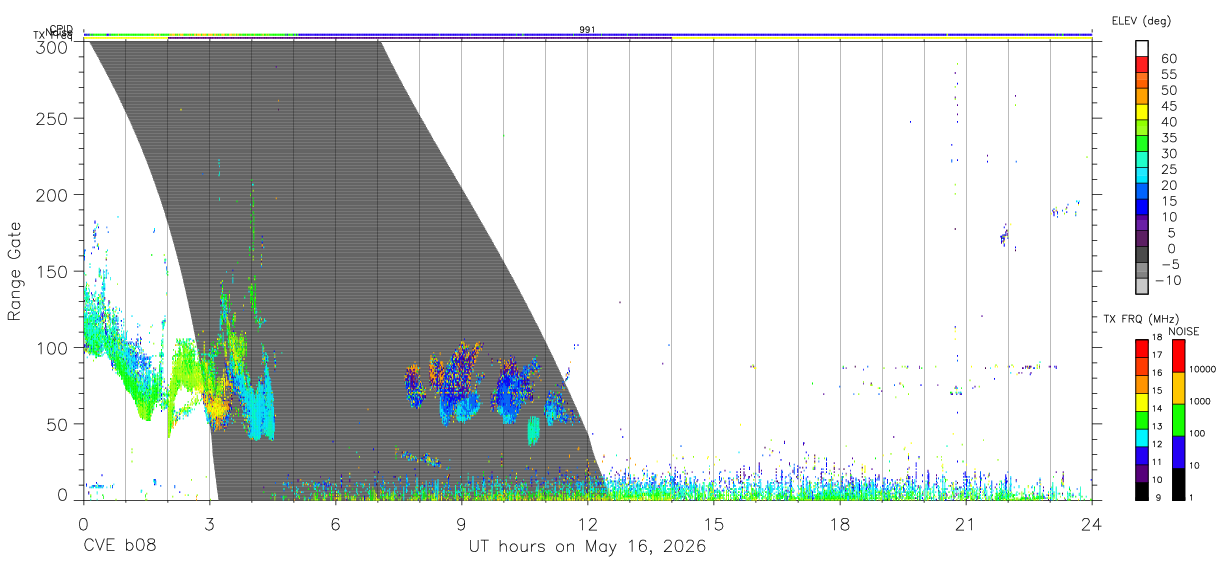Click the '3' tick on the UT hours axis
Image resolution: width=1228 pixels, height=567 pixels.
tap(209, 523)
